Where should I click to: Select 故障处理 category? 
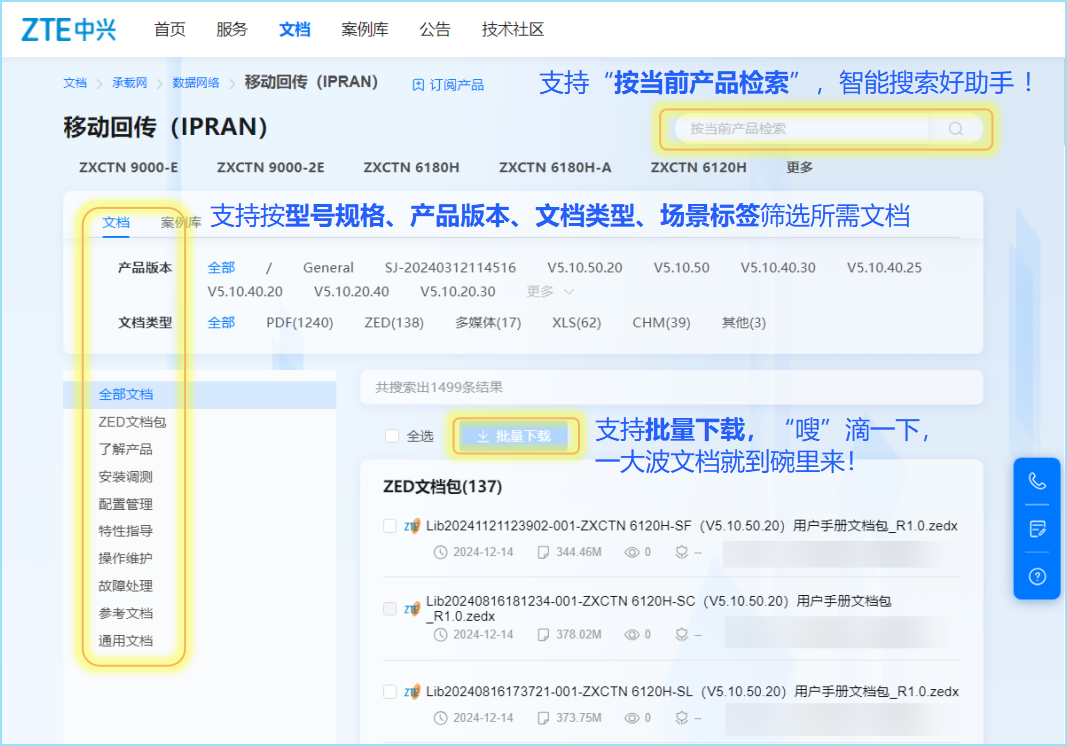pos(125,586)
